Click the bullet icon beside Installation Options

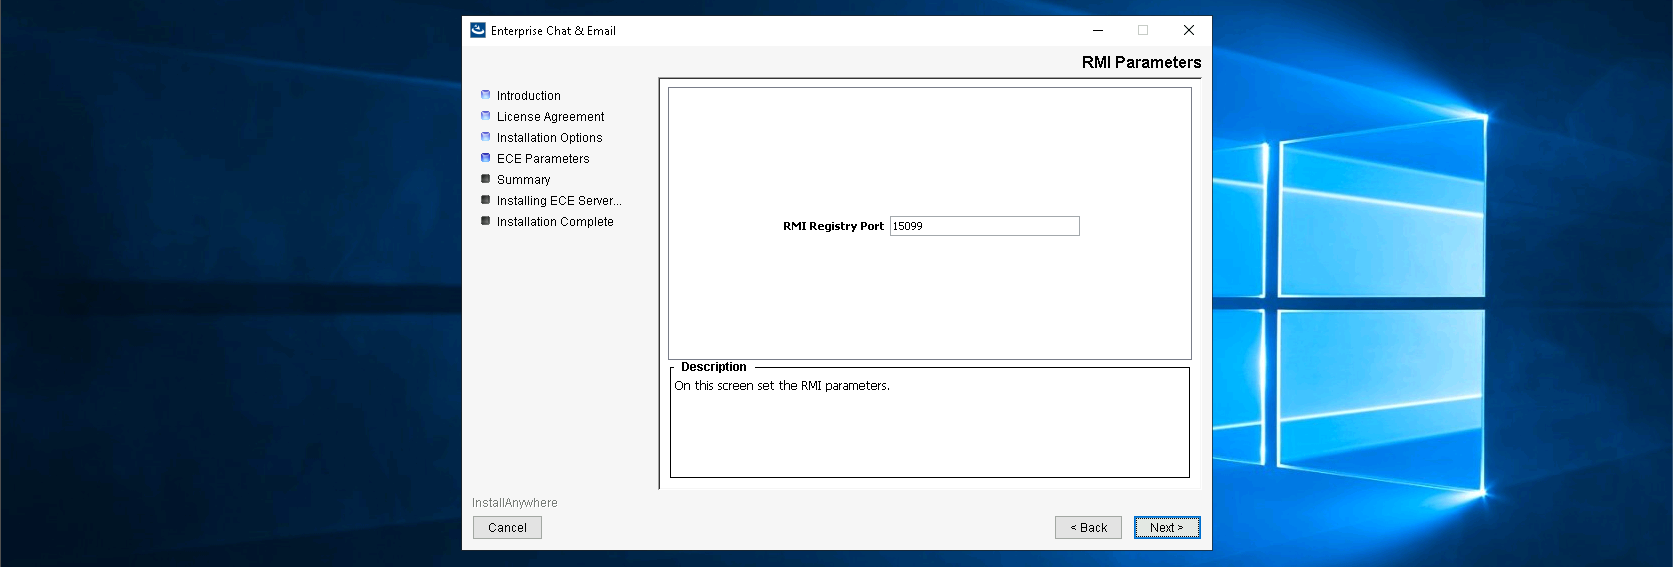(x=486, y=137)
